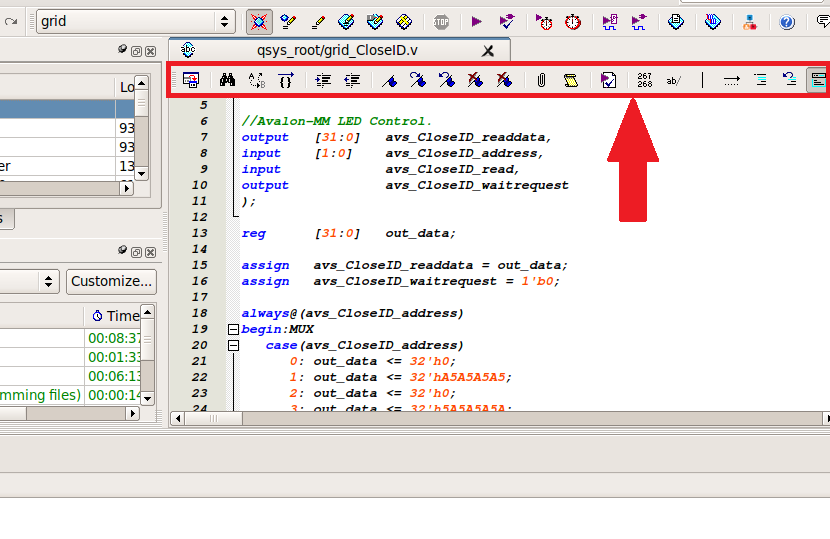Click the yellow scroll insert template icon

(571, 80)
